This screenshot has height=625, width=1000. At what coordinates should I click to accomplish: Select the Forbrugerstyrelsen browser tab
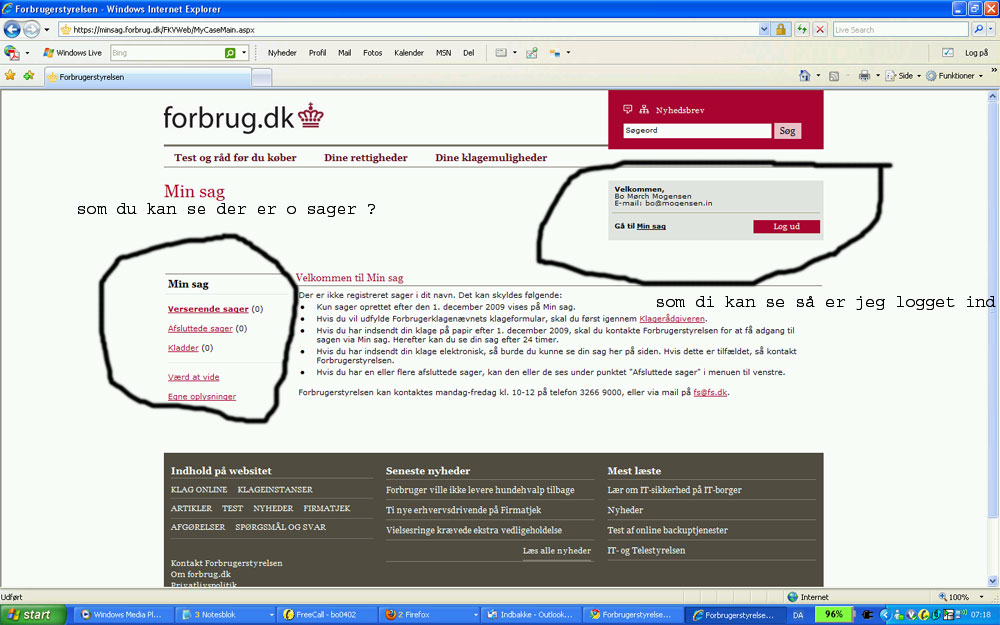pyautogui.click(x=148, y=77)
